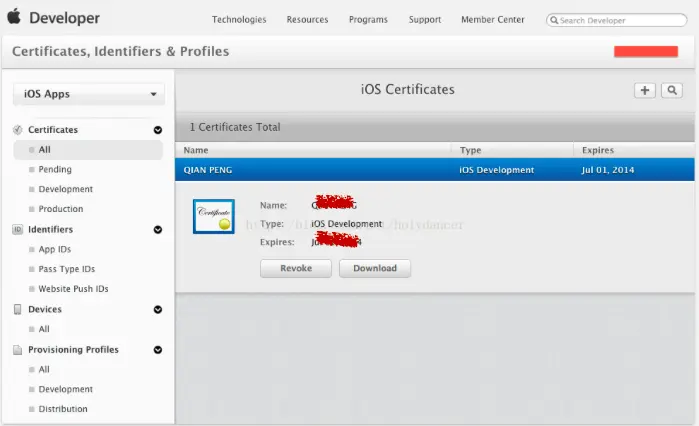Open Website Push IDs
699x426 pixels.
73,289
